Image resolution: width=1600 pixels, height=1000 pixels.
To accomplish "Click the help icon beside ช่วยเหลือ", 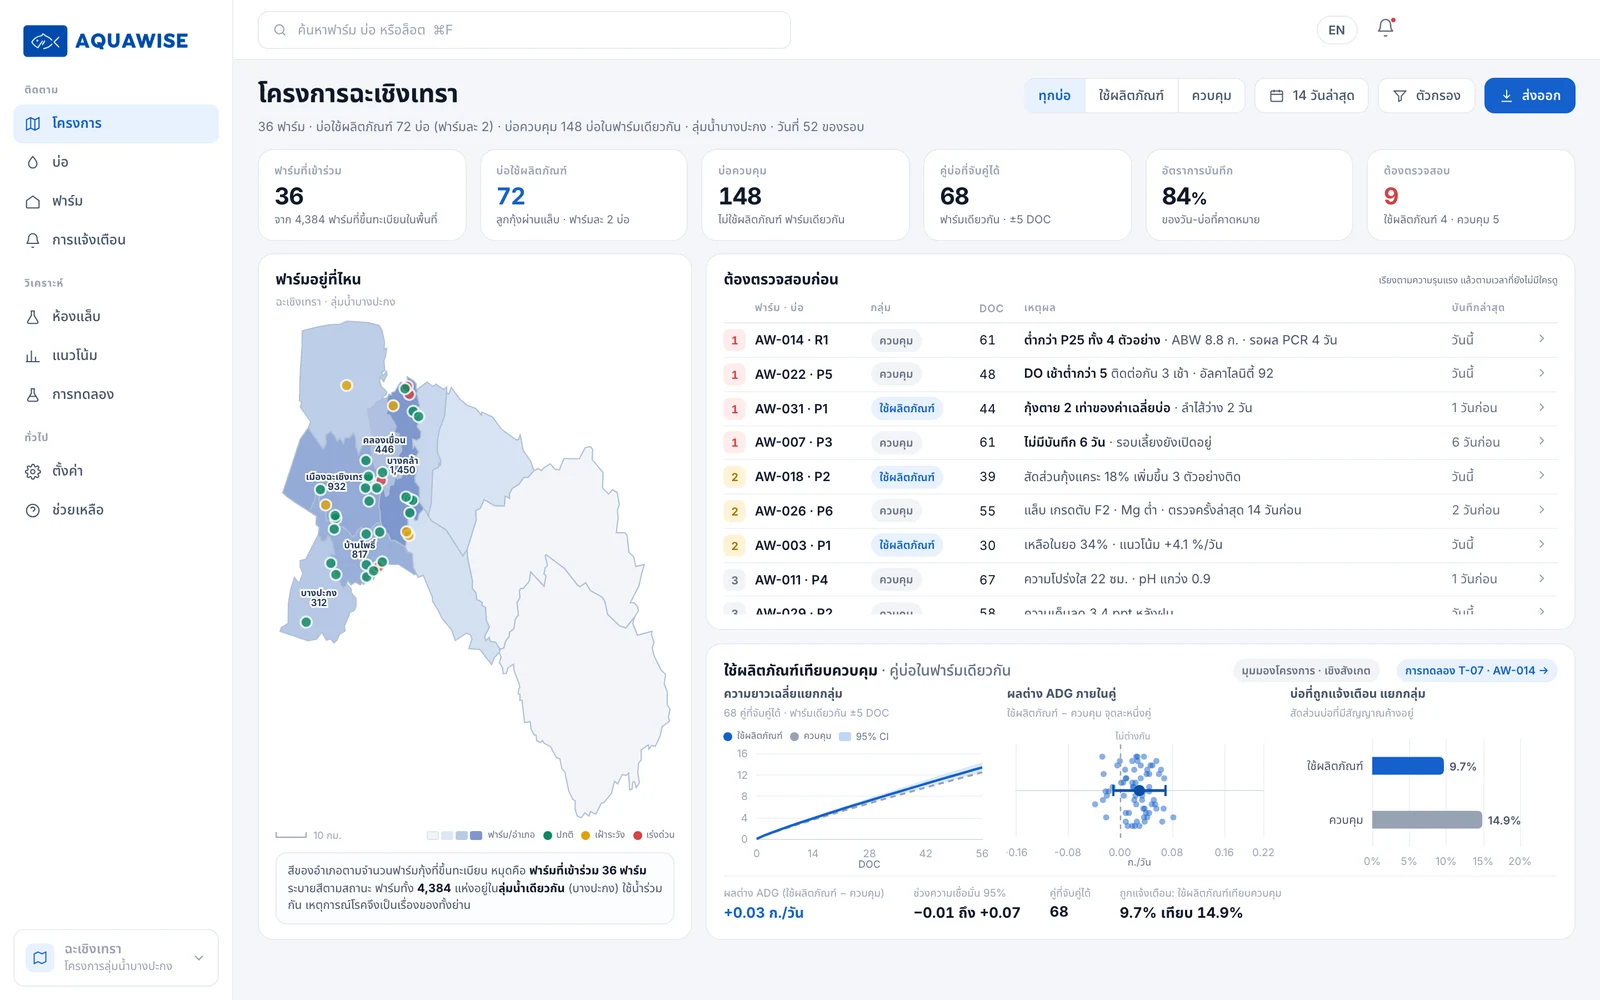I will tap(33, 510).
